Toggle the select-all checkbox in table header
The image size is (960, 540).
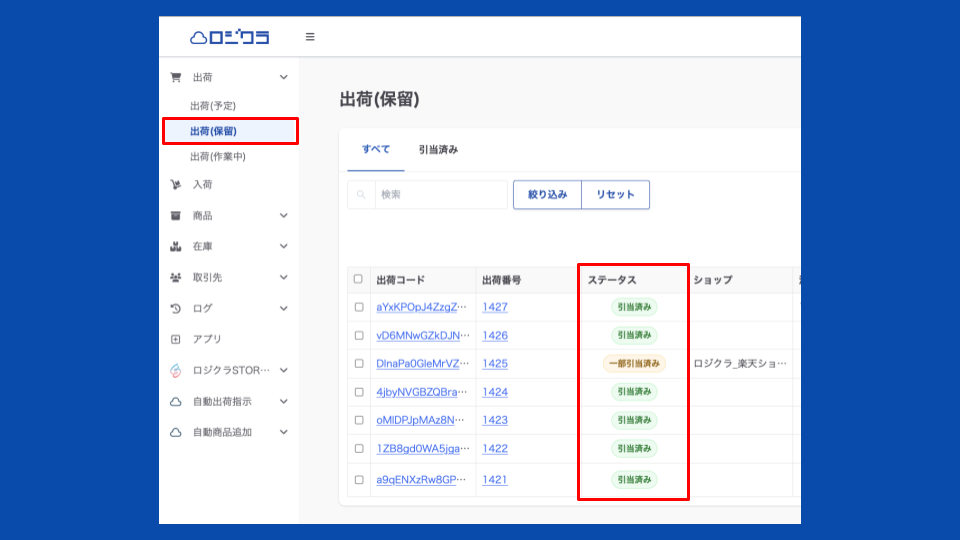pyautogui.click(x=359, y=279)
